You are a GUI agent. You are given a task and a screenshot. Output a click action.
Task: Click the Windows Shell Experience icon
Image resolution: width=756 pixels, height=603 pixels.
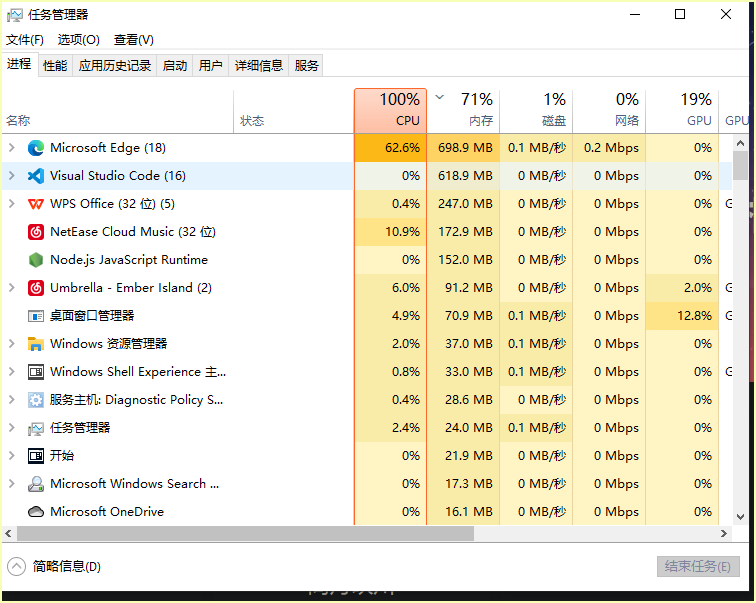coord(36,372)
